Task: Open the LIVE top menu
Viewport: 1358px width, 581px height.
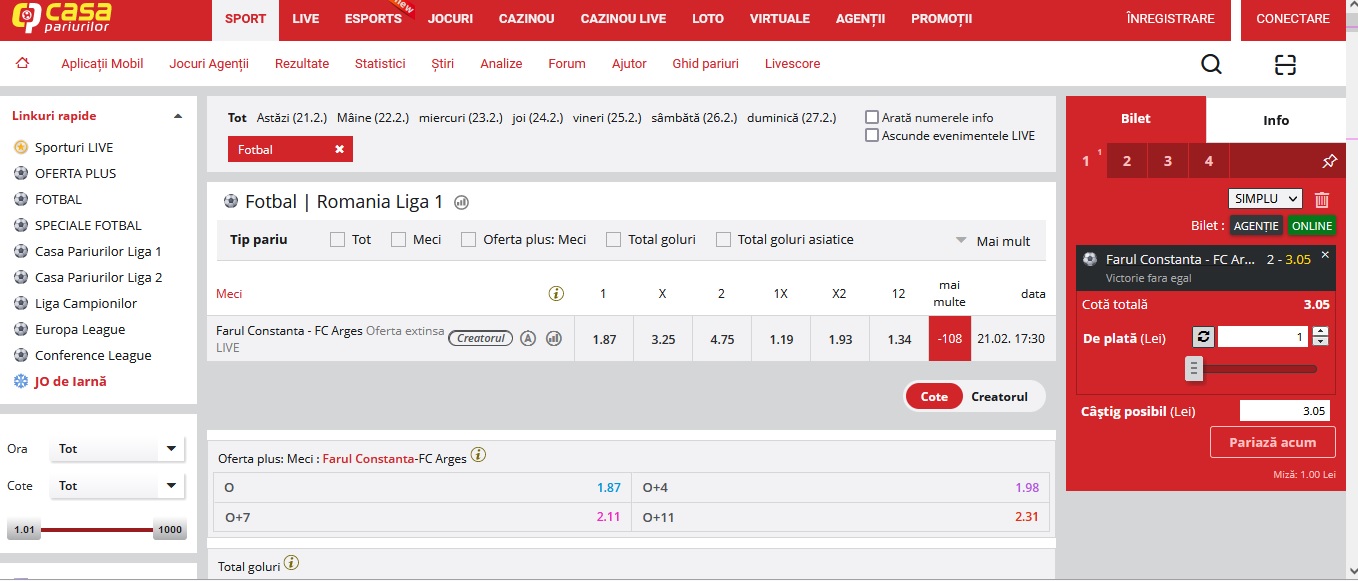Action: 306,19
